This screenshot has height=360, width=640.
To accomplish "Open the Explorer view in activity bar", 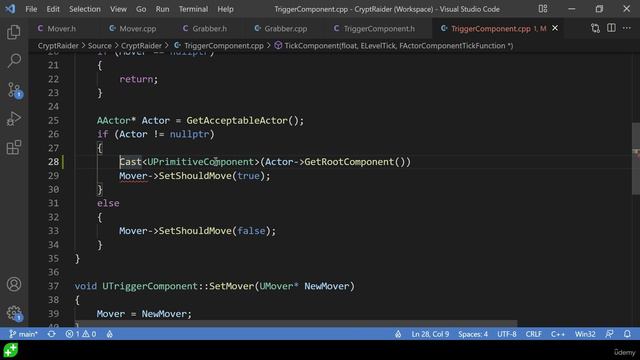I will click(x=13, y=32).
